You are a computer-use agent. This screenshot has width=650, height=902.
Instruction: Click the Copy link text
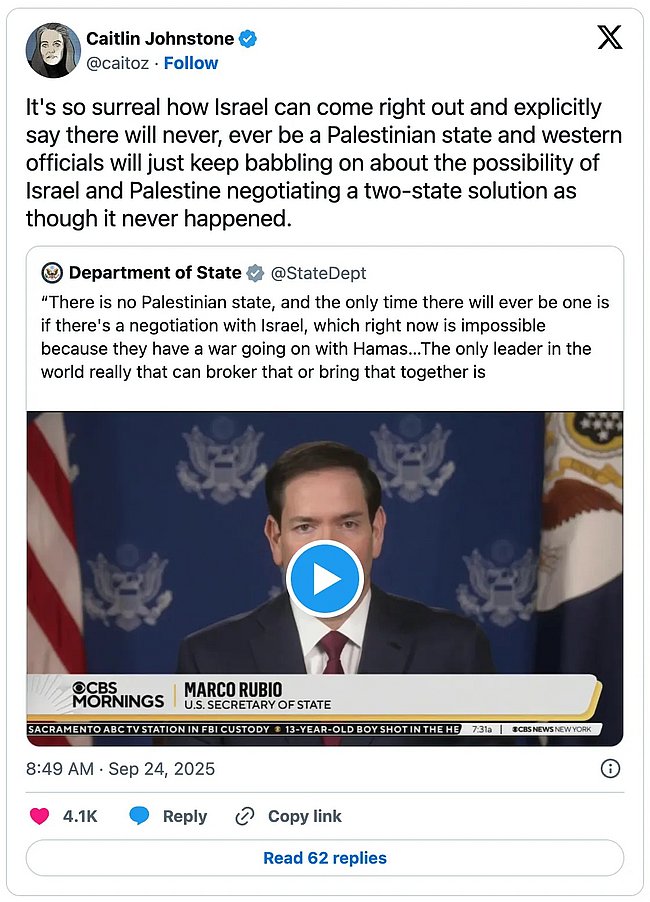coord(304,816)
